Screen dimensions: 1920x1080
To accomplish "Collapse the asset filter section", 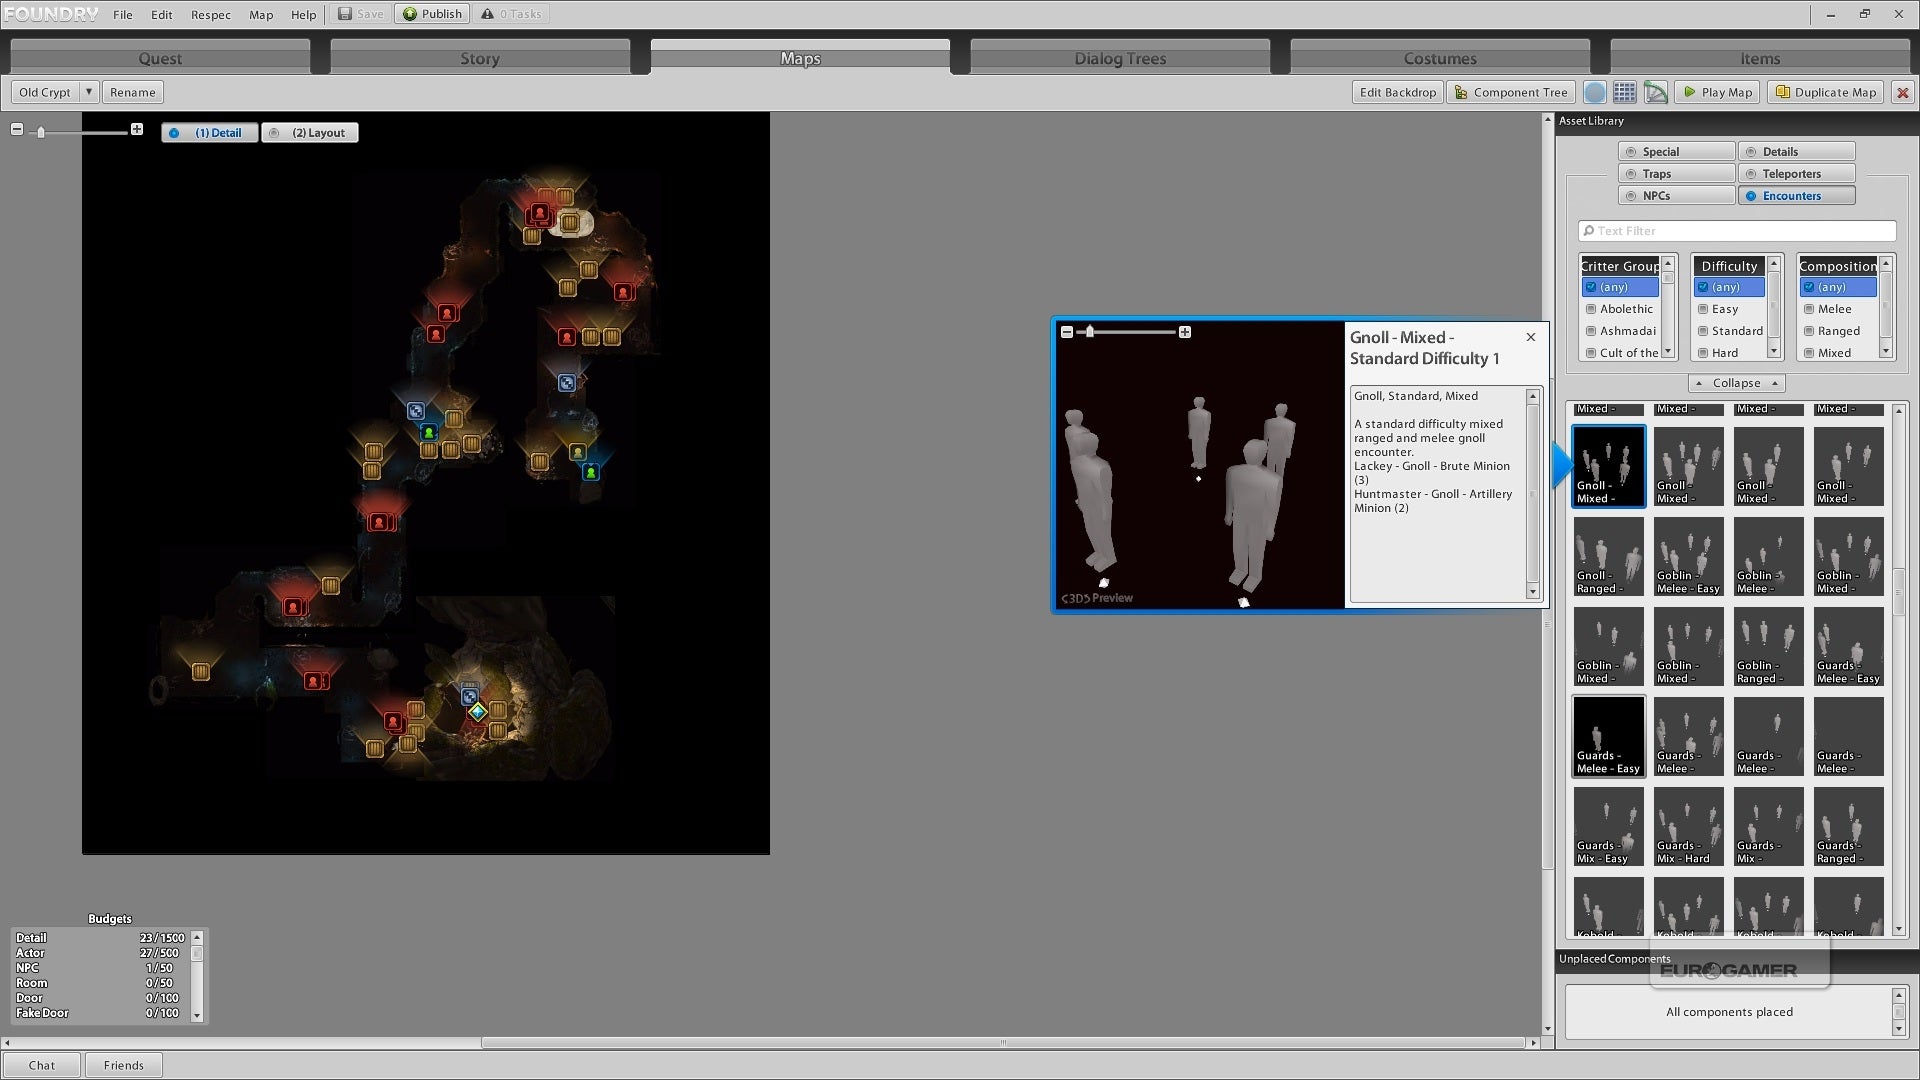I will [1737, 383].
